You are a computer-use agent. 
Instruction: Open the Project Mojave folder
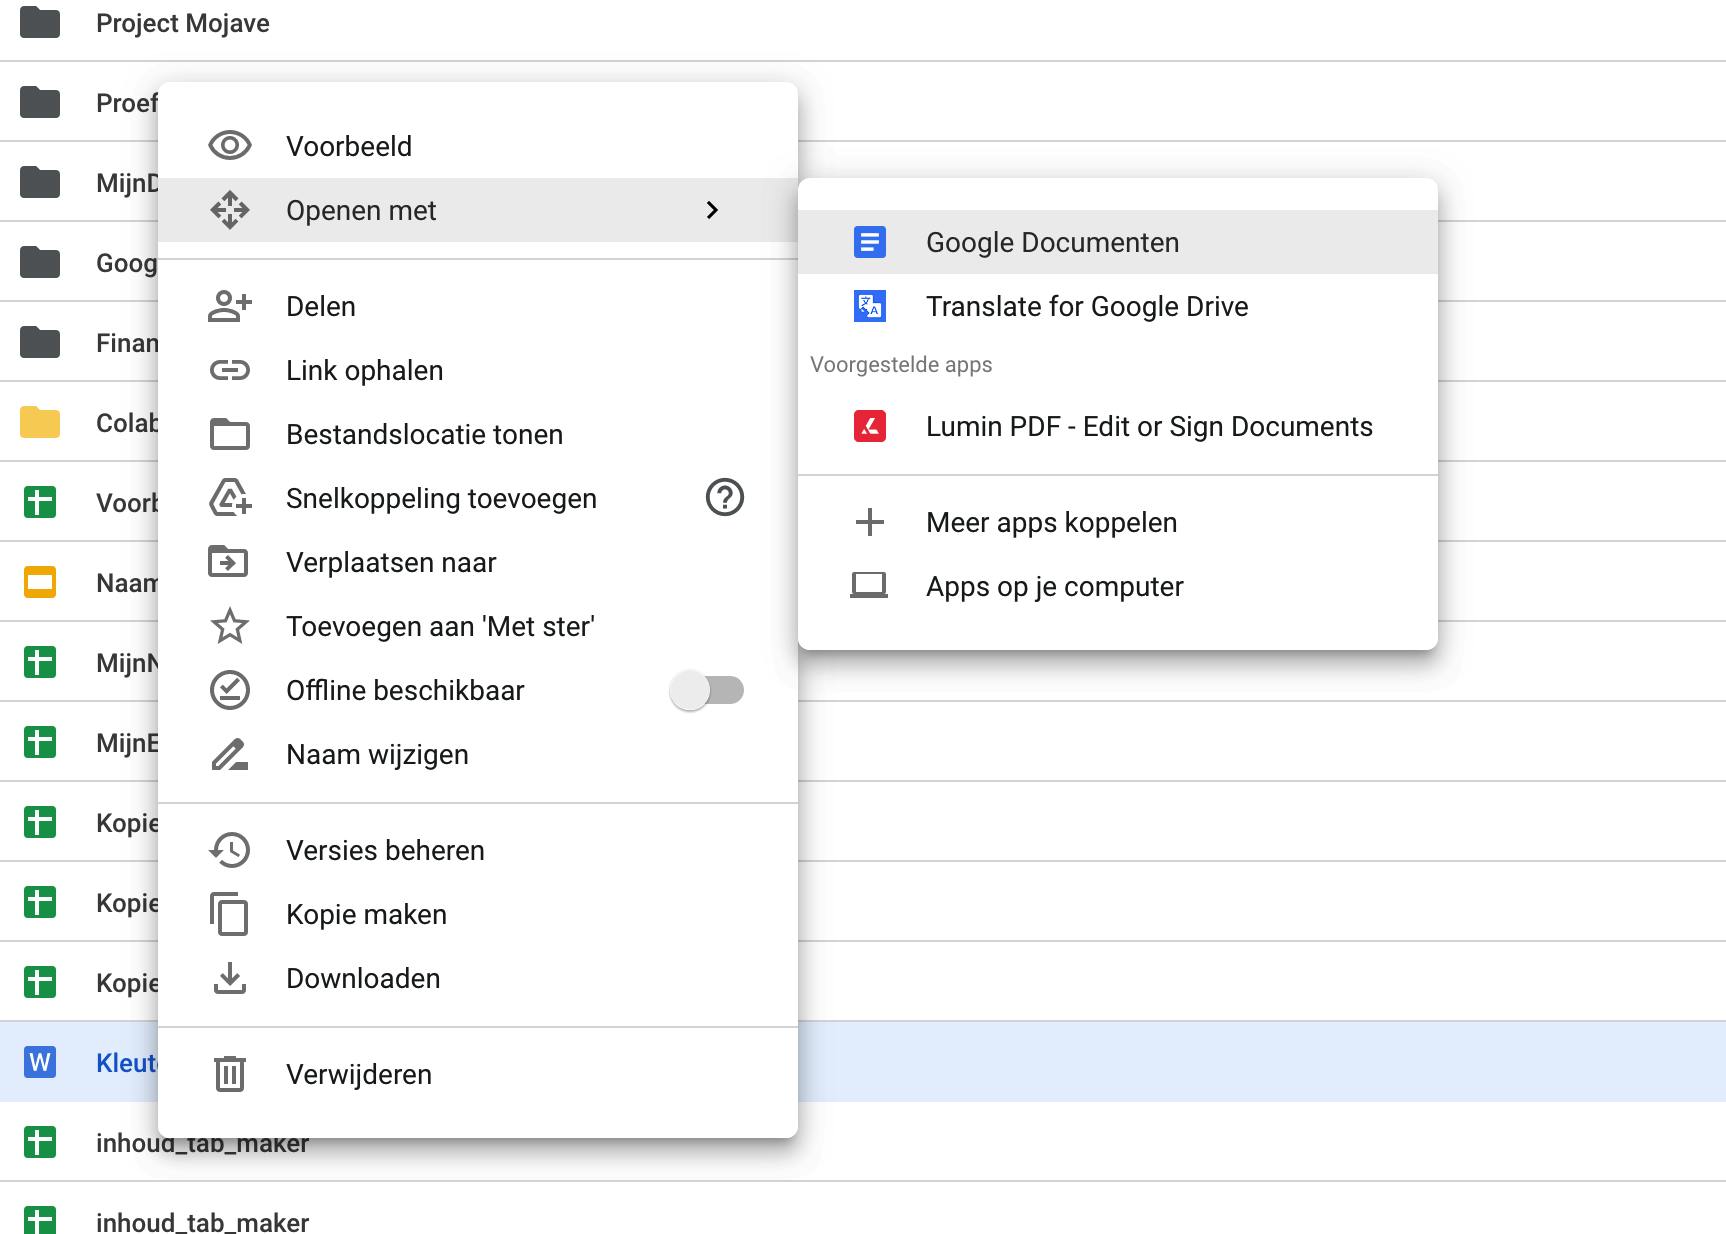(182, 23)
